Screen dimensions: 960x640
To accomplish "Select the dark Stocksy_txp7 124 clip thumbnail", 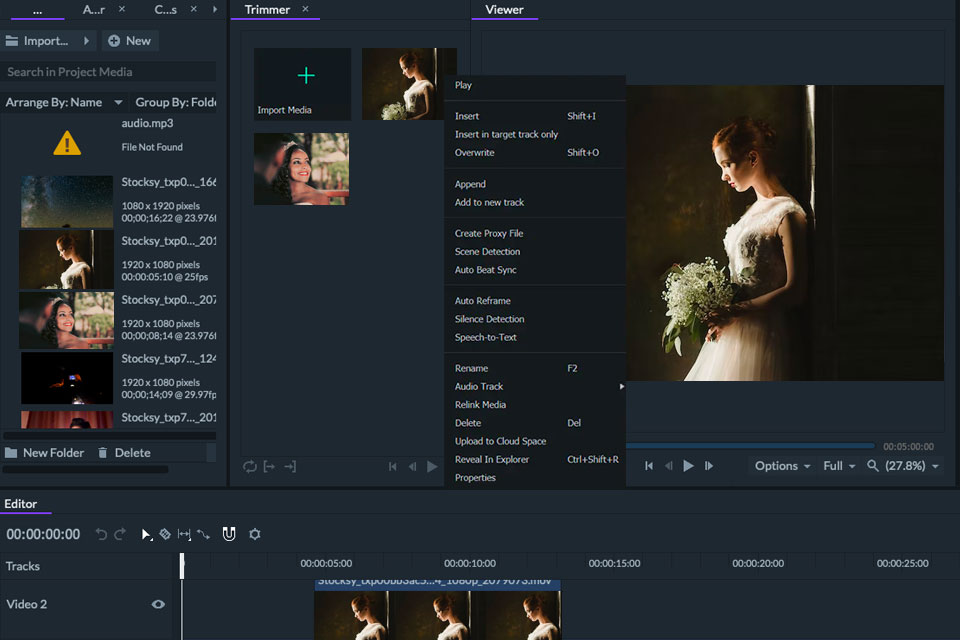I will [67, 378].
